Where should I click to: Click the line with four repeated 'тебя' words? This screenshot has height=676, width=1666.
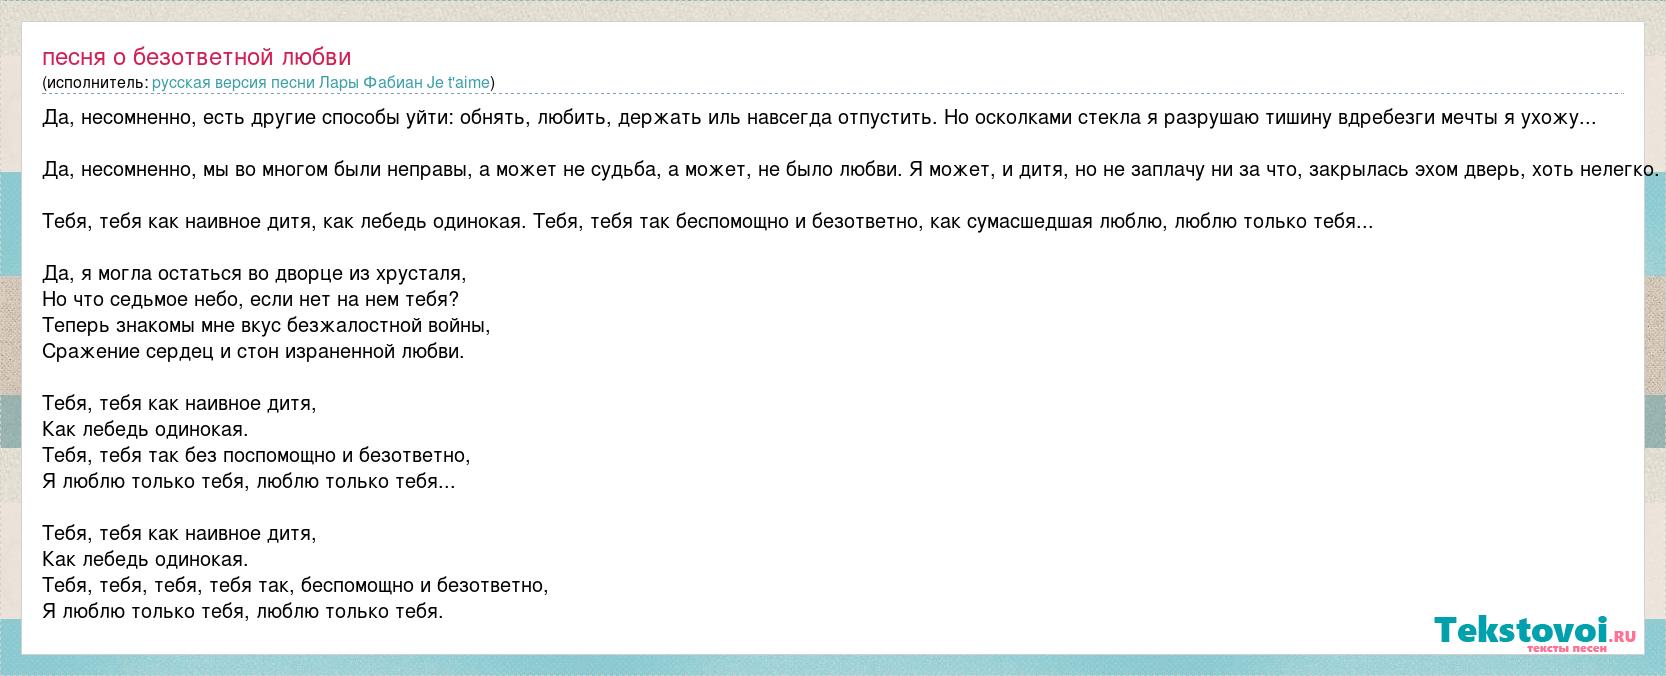point(295,586)
